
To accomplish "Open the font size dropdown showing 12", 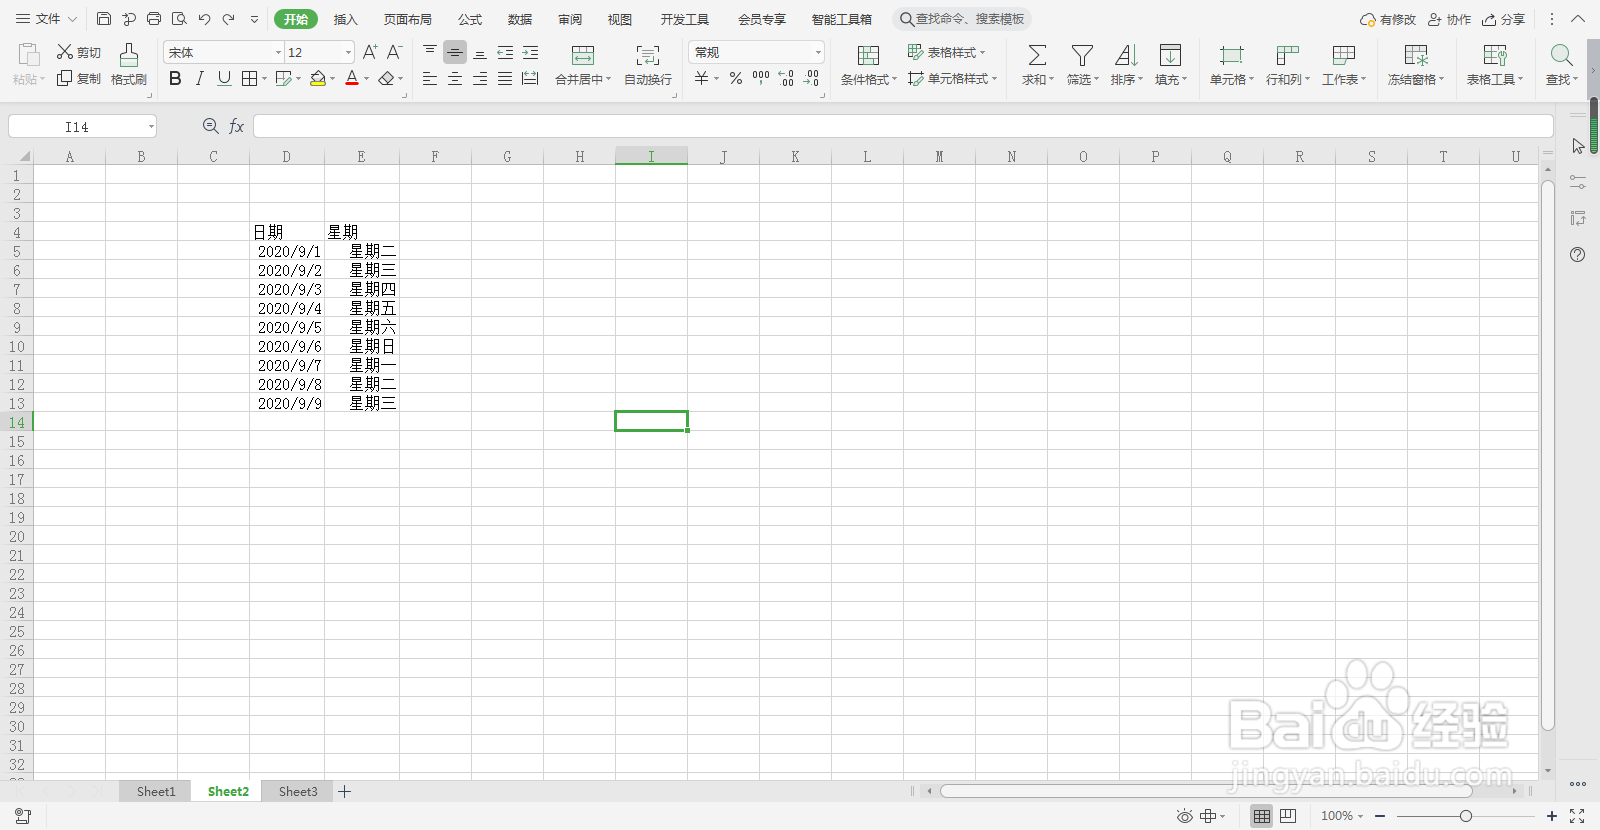I will (348, 52).
